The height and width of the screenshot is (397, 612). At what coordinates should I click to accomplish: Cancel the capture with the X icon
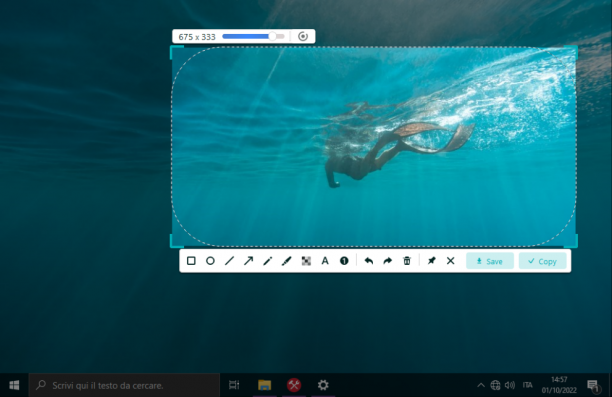(450, 261)
